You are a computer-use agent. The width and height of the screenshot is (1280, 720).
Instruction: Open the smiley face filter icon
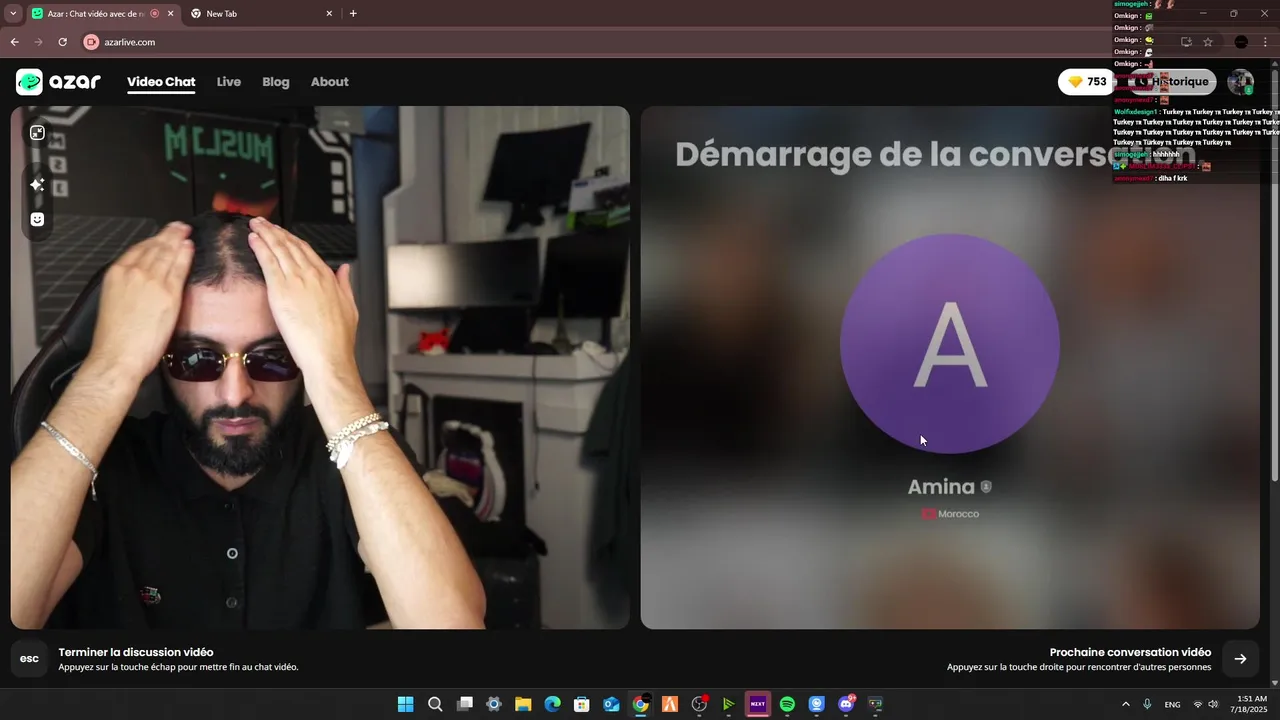(x=37, y=219)
